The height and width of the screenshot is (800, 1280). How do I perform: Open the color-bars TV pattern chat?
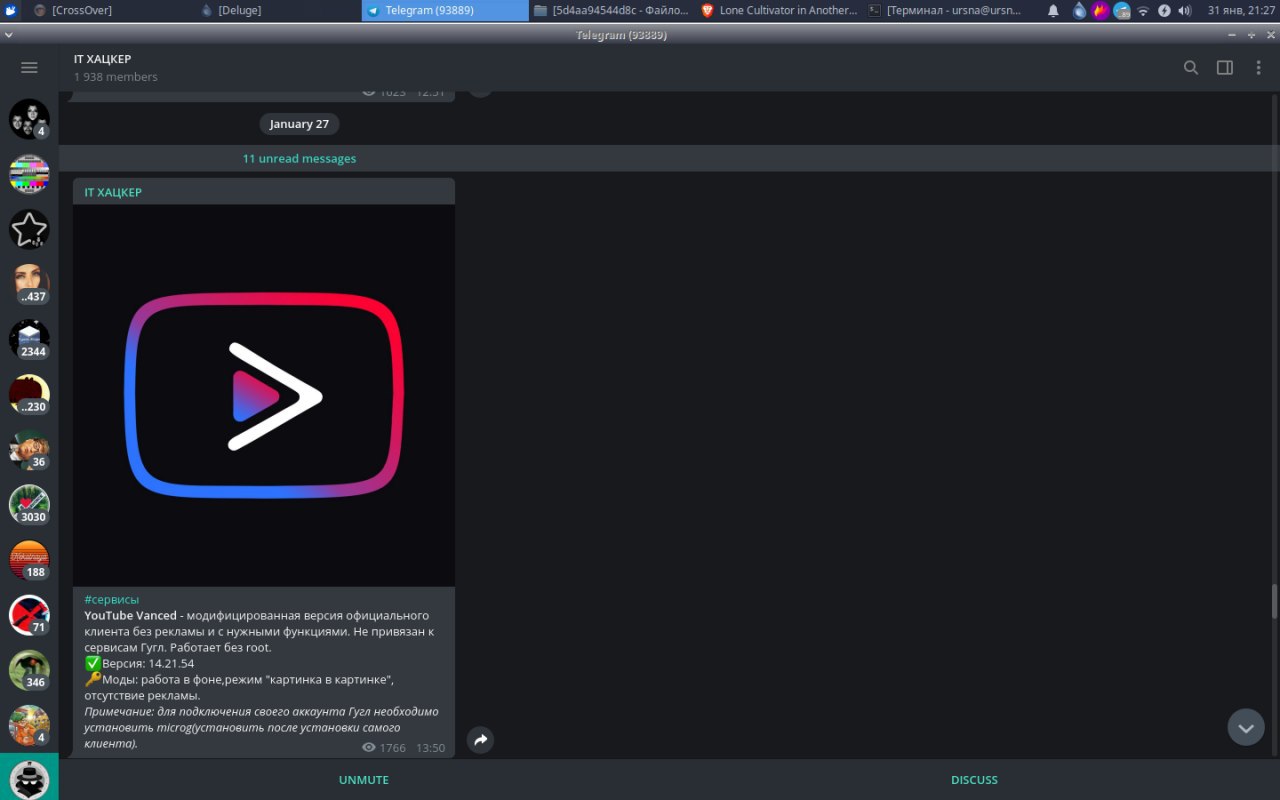(x=29, y=175)
